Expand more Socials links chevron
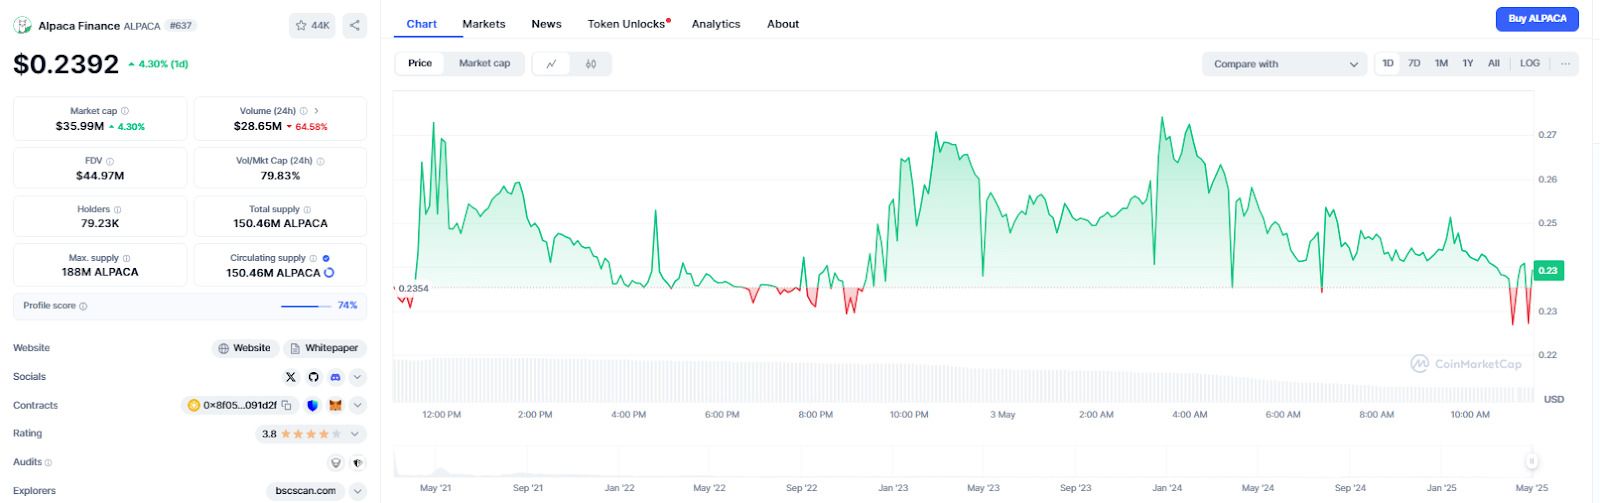 357,377
